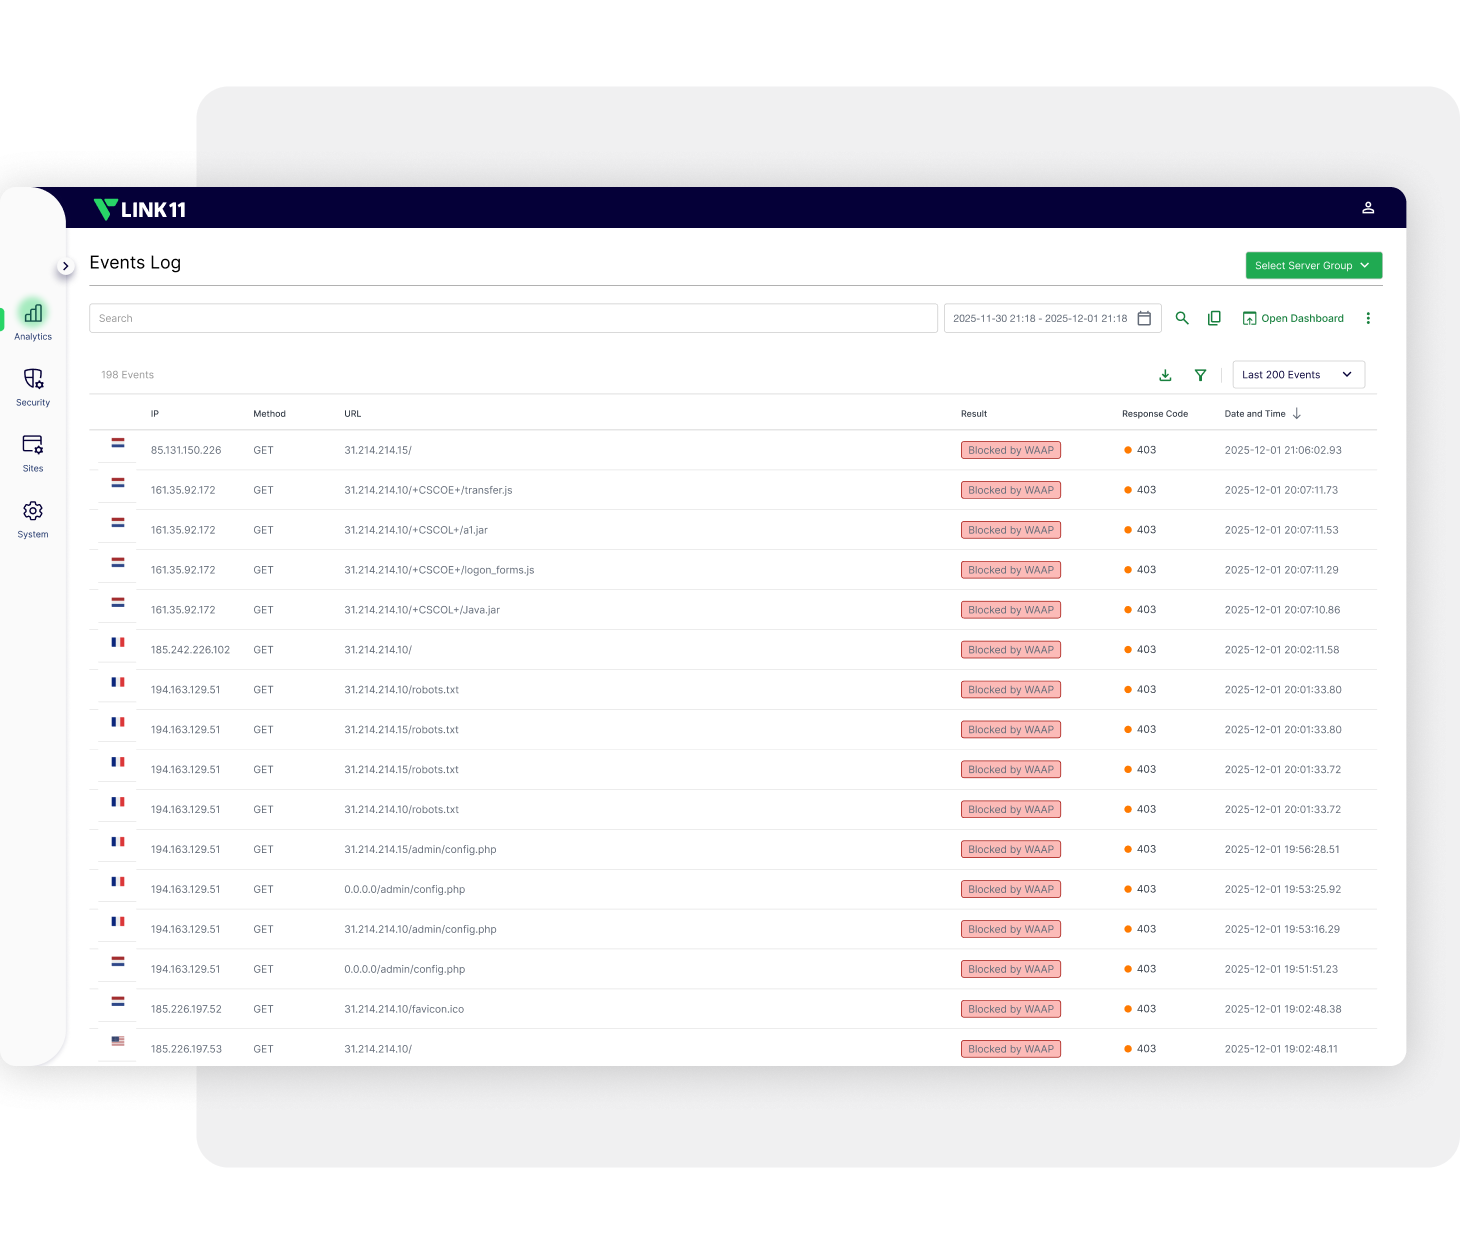Download the events log
Viewport: 1460px width, 1254px height.
1165,375
